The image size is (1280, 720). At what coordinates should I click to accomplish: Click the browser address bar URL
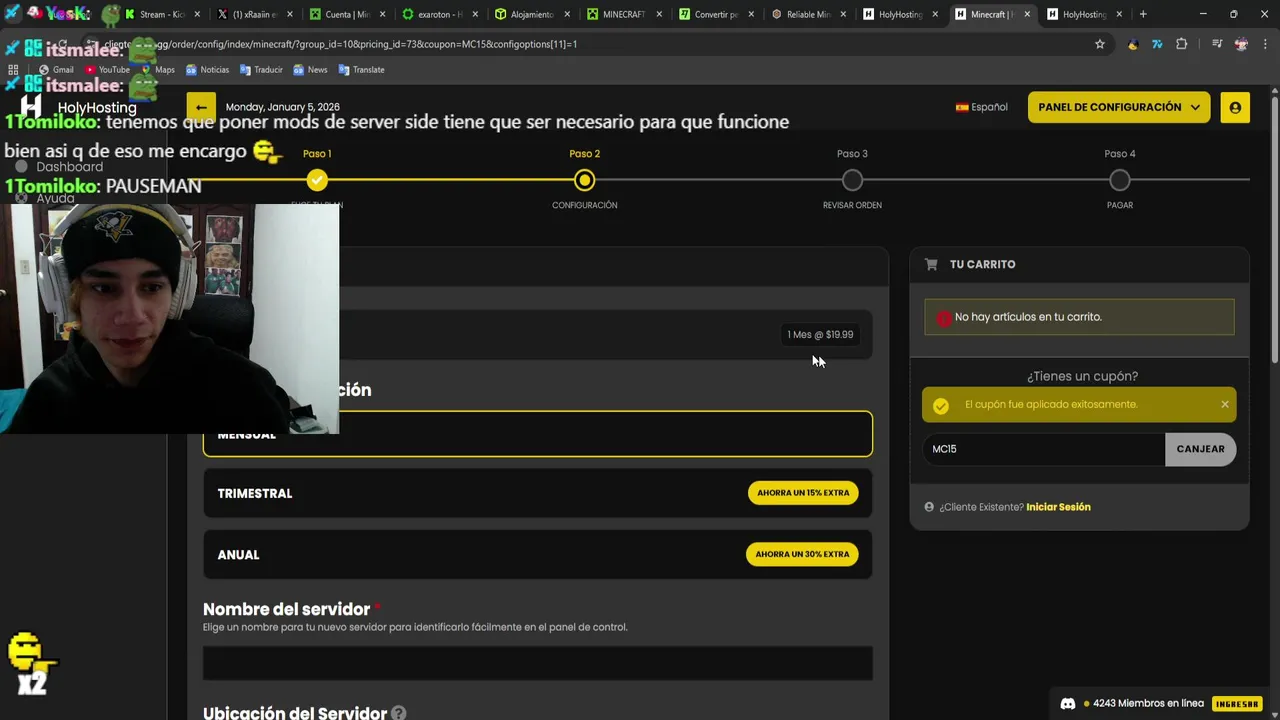coord(340,44)
